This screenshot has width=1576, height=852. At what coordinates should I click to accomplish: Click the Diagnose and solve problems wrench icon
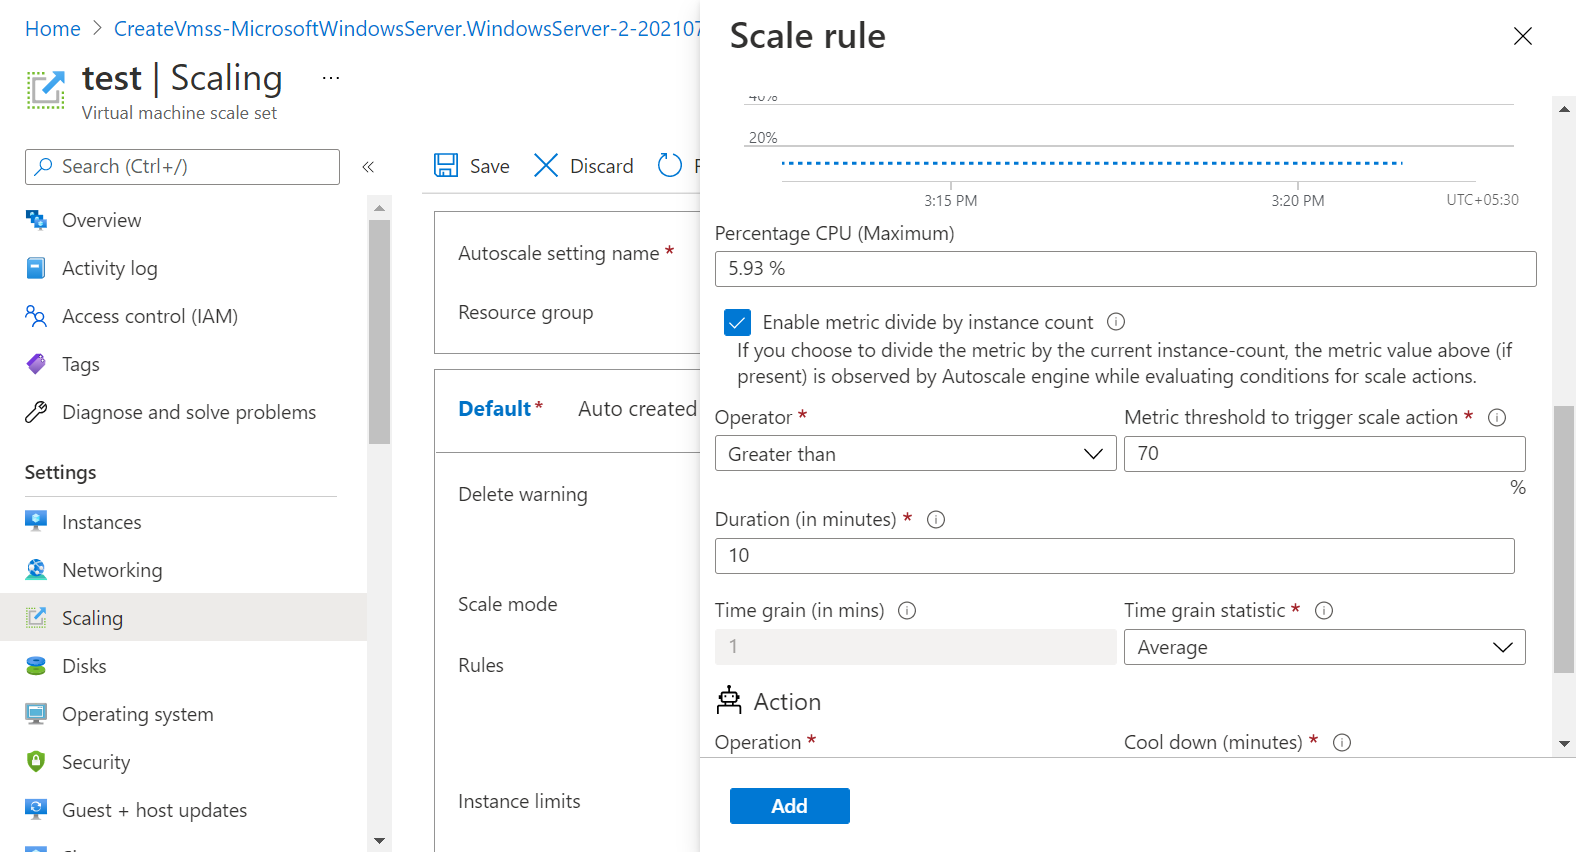pos(36,412)
